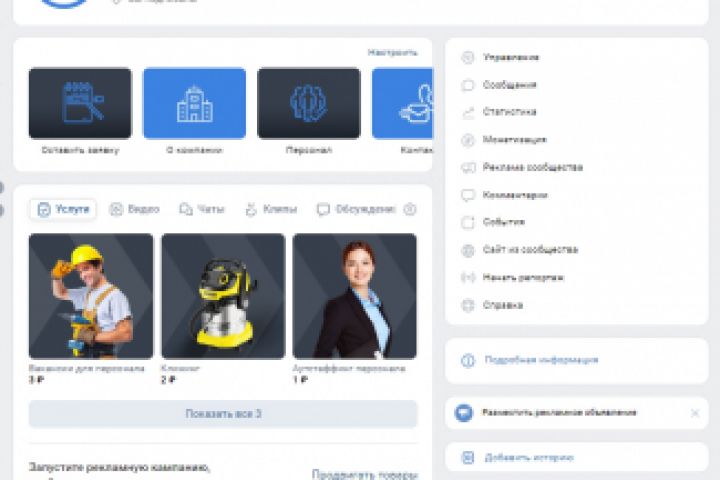Image resolution: width=720 pixels, height=480 pixels.
Task: Open the yellow vacuum cleaner service image
Action: point(223,296)
